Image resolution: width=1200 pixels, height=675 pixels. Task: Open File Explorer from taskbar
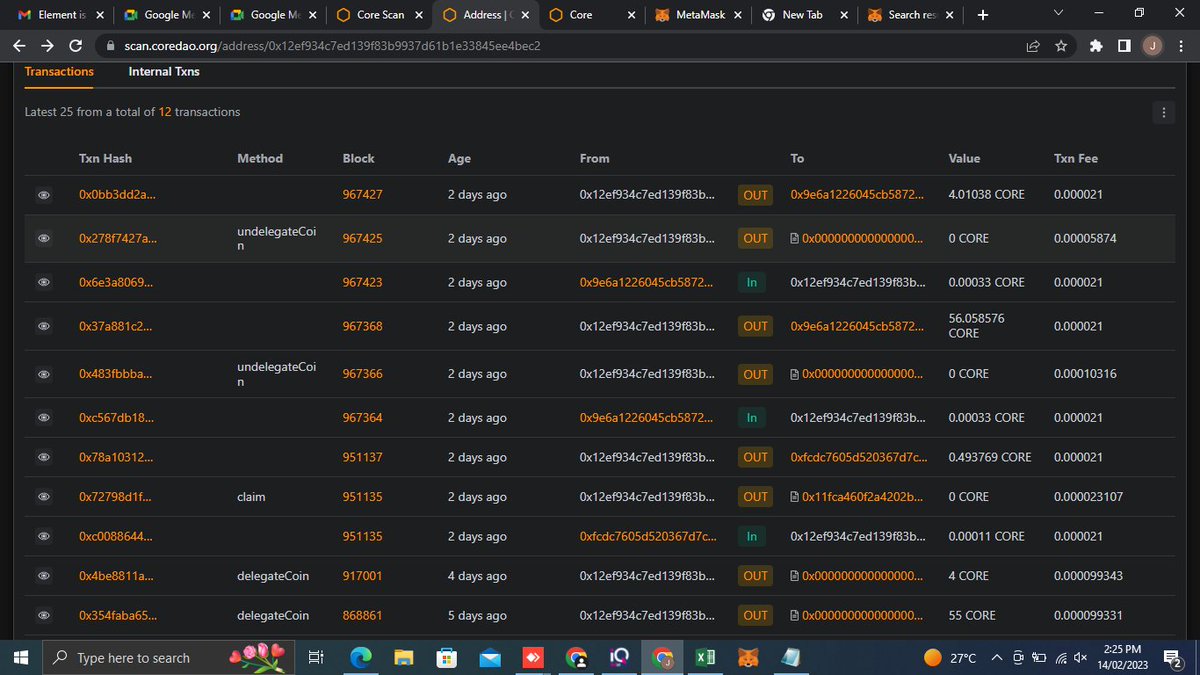pos(403,658)
